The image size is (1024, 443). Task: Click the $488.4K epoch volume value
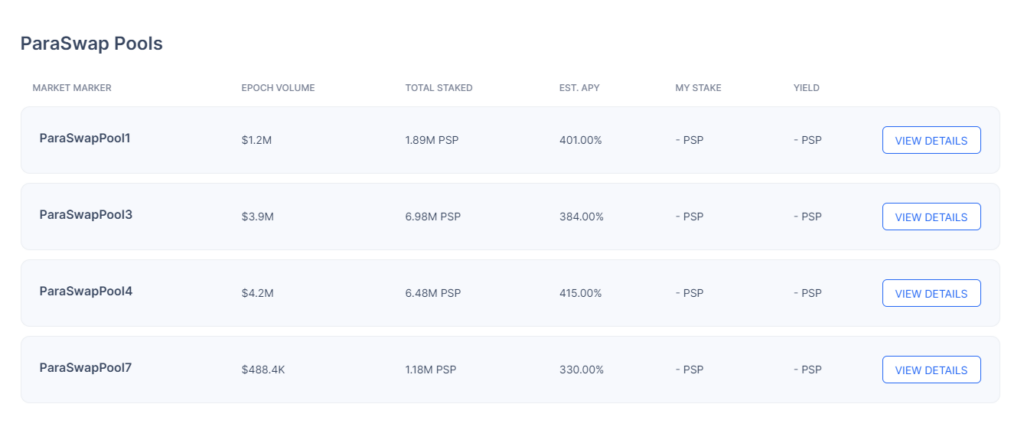(263, 370)
